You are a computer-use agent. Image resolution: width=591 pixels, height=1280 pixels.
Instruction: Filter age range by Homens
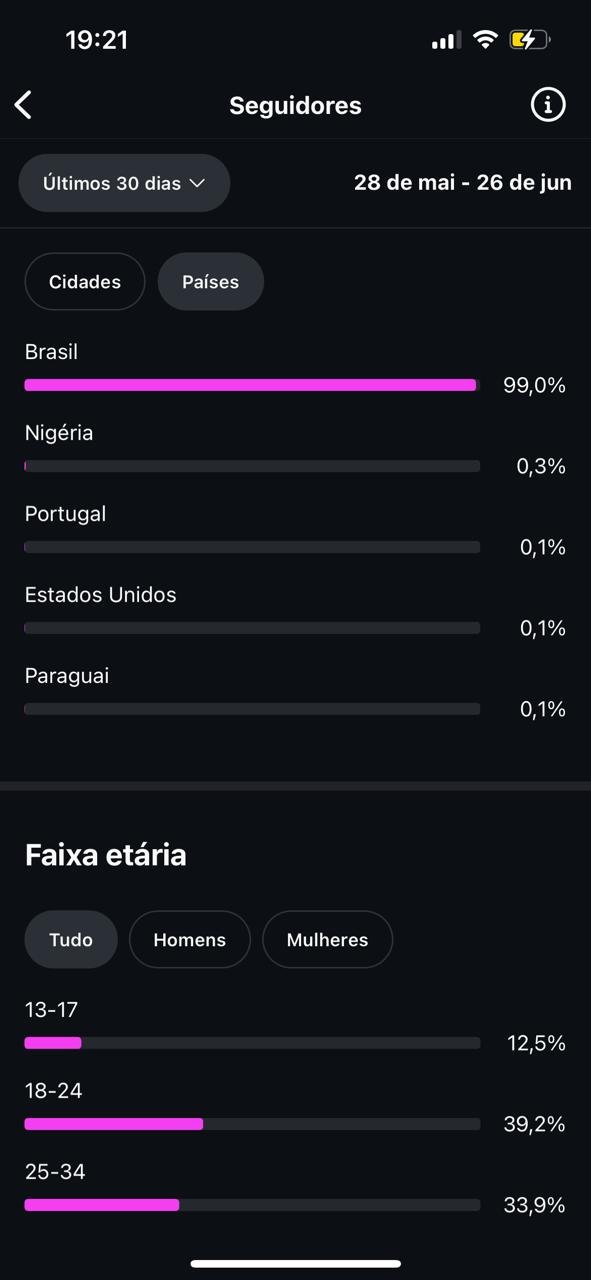click(x=190, y=940)
